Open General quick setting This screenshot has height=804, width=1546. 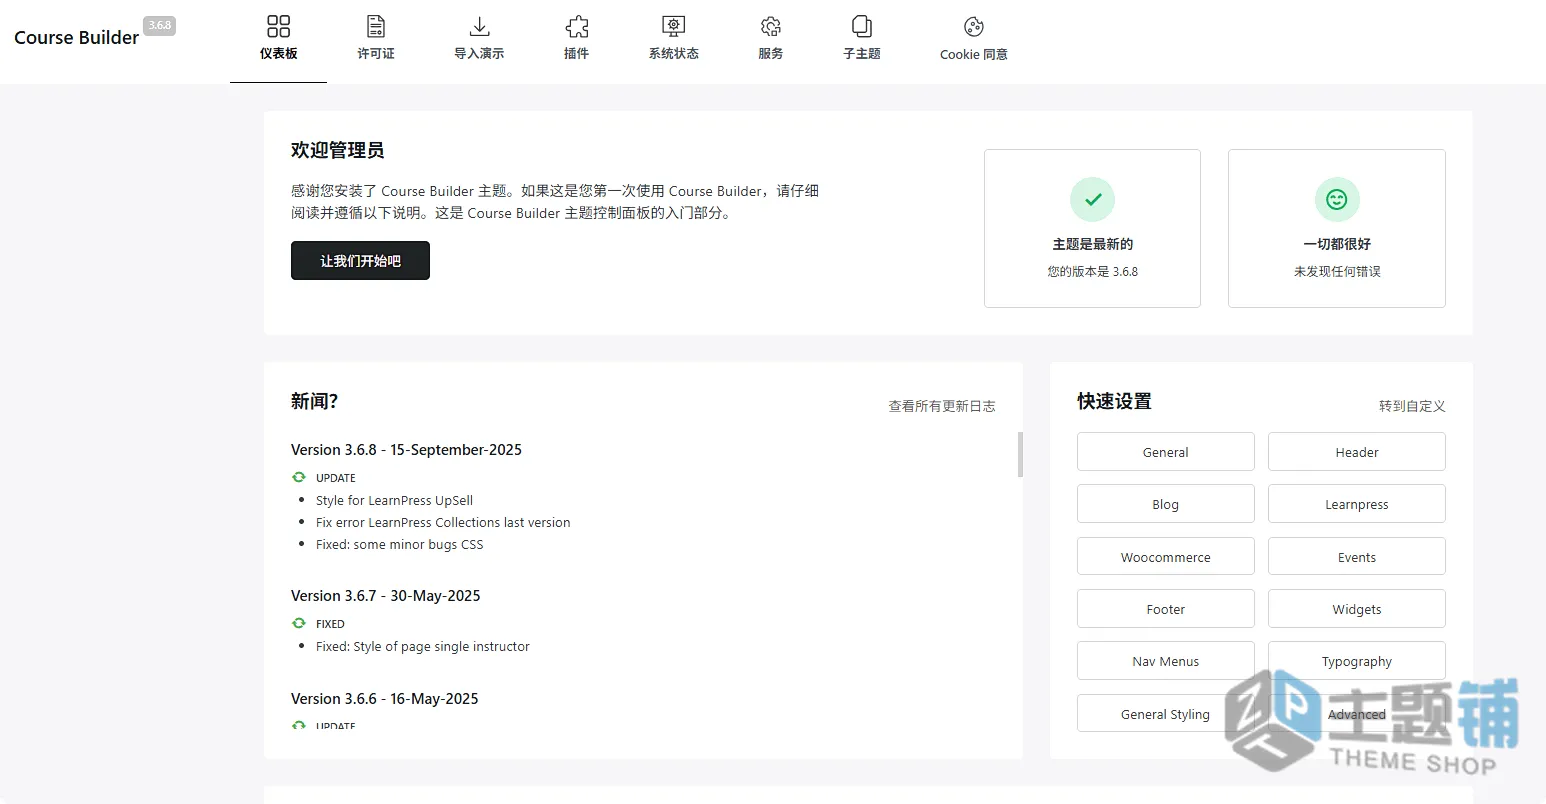point(1165,452)
